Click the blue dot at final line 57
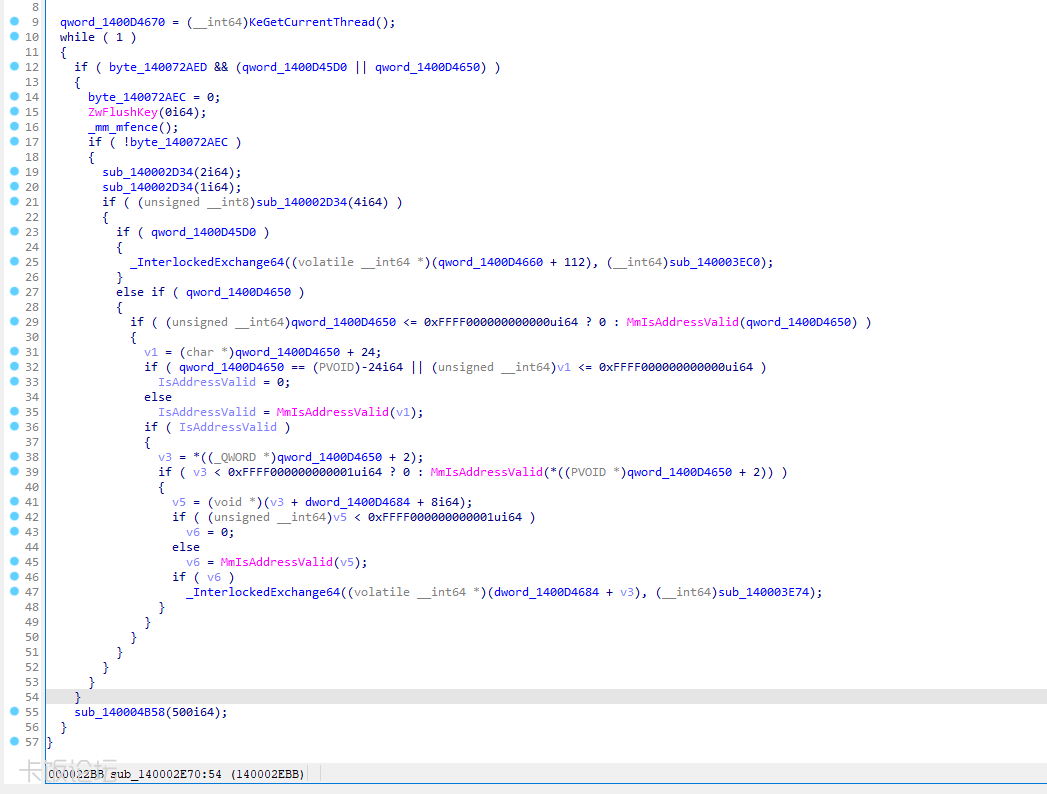This screenshot has height=794, width=1047. tap(13, 742)
